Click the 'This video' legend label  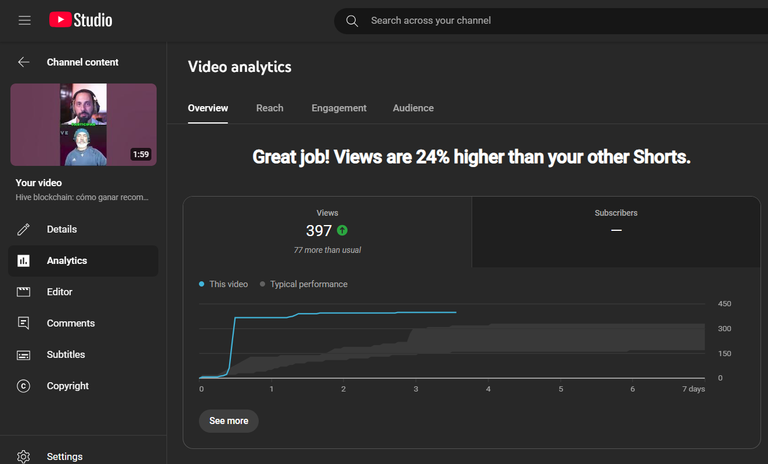[228, 284]
